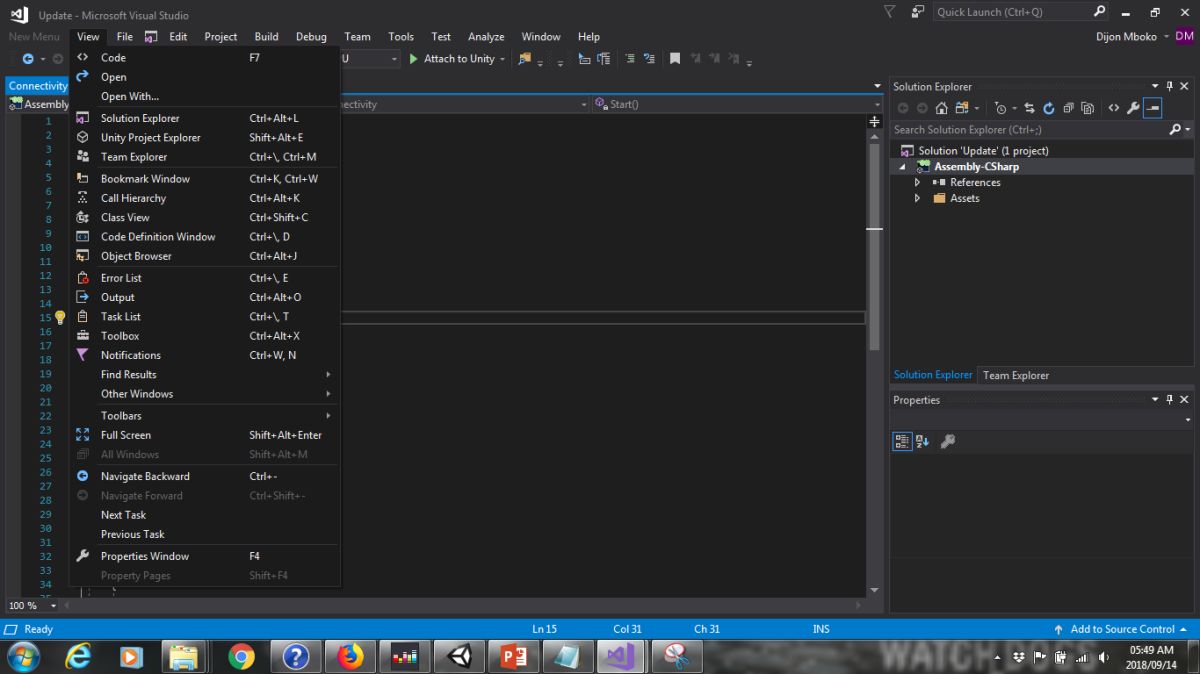Select Properties Window menu entry
This screenshot has height=674, width=1200.
(x=205, y=556)
